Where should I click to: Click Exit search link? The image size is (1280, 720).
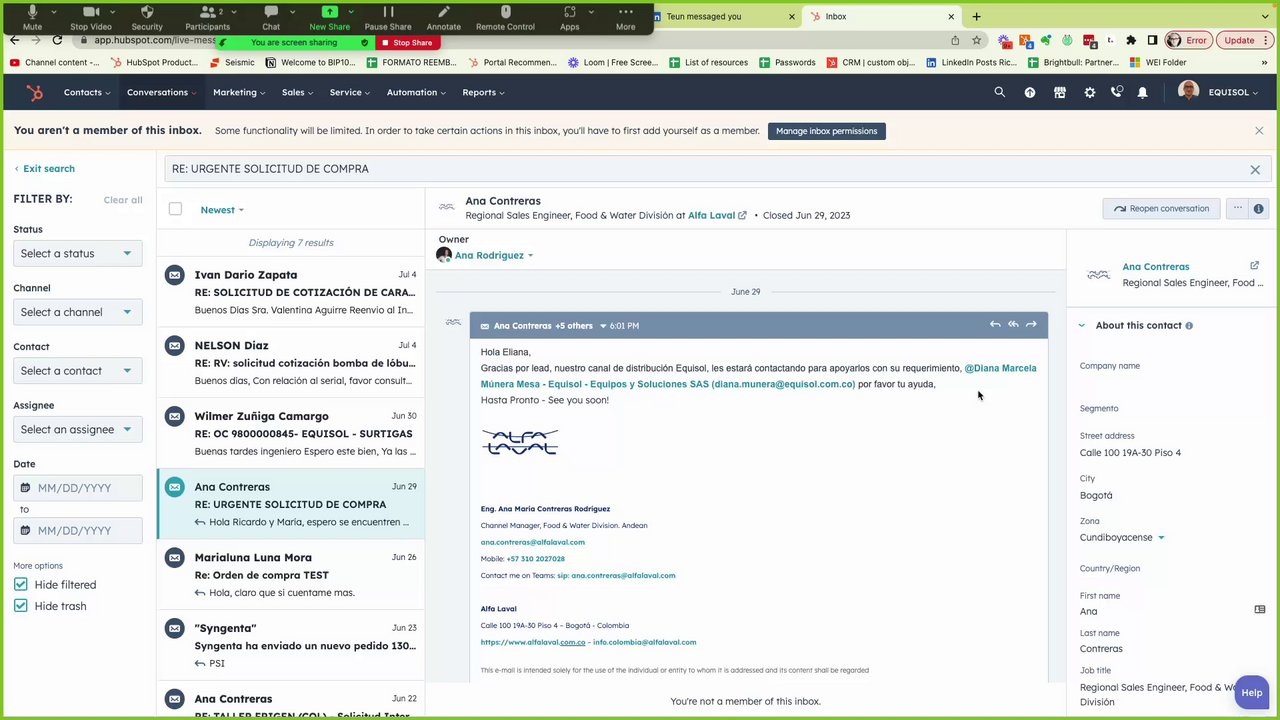point(44,169)
